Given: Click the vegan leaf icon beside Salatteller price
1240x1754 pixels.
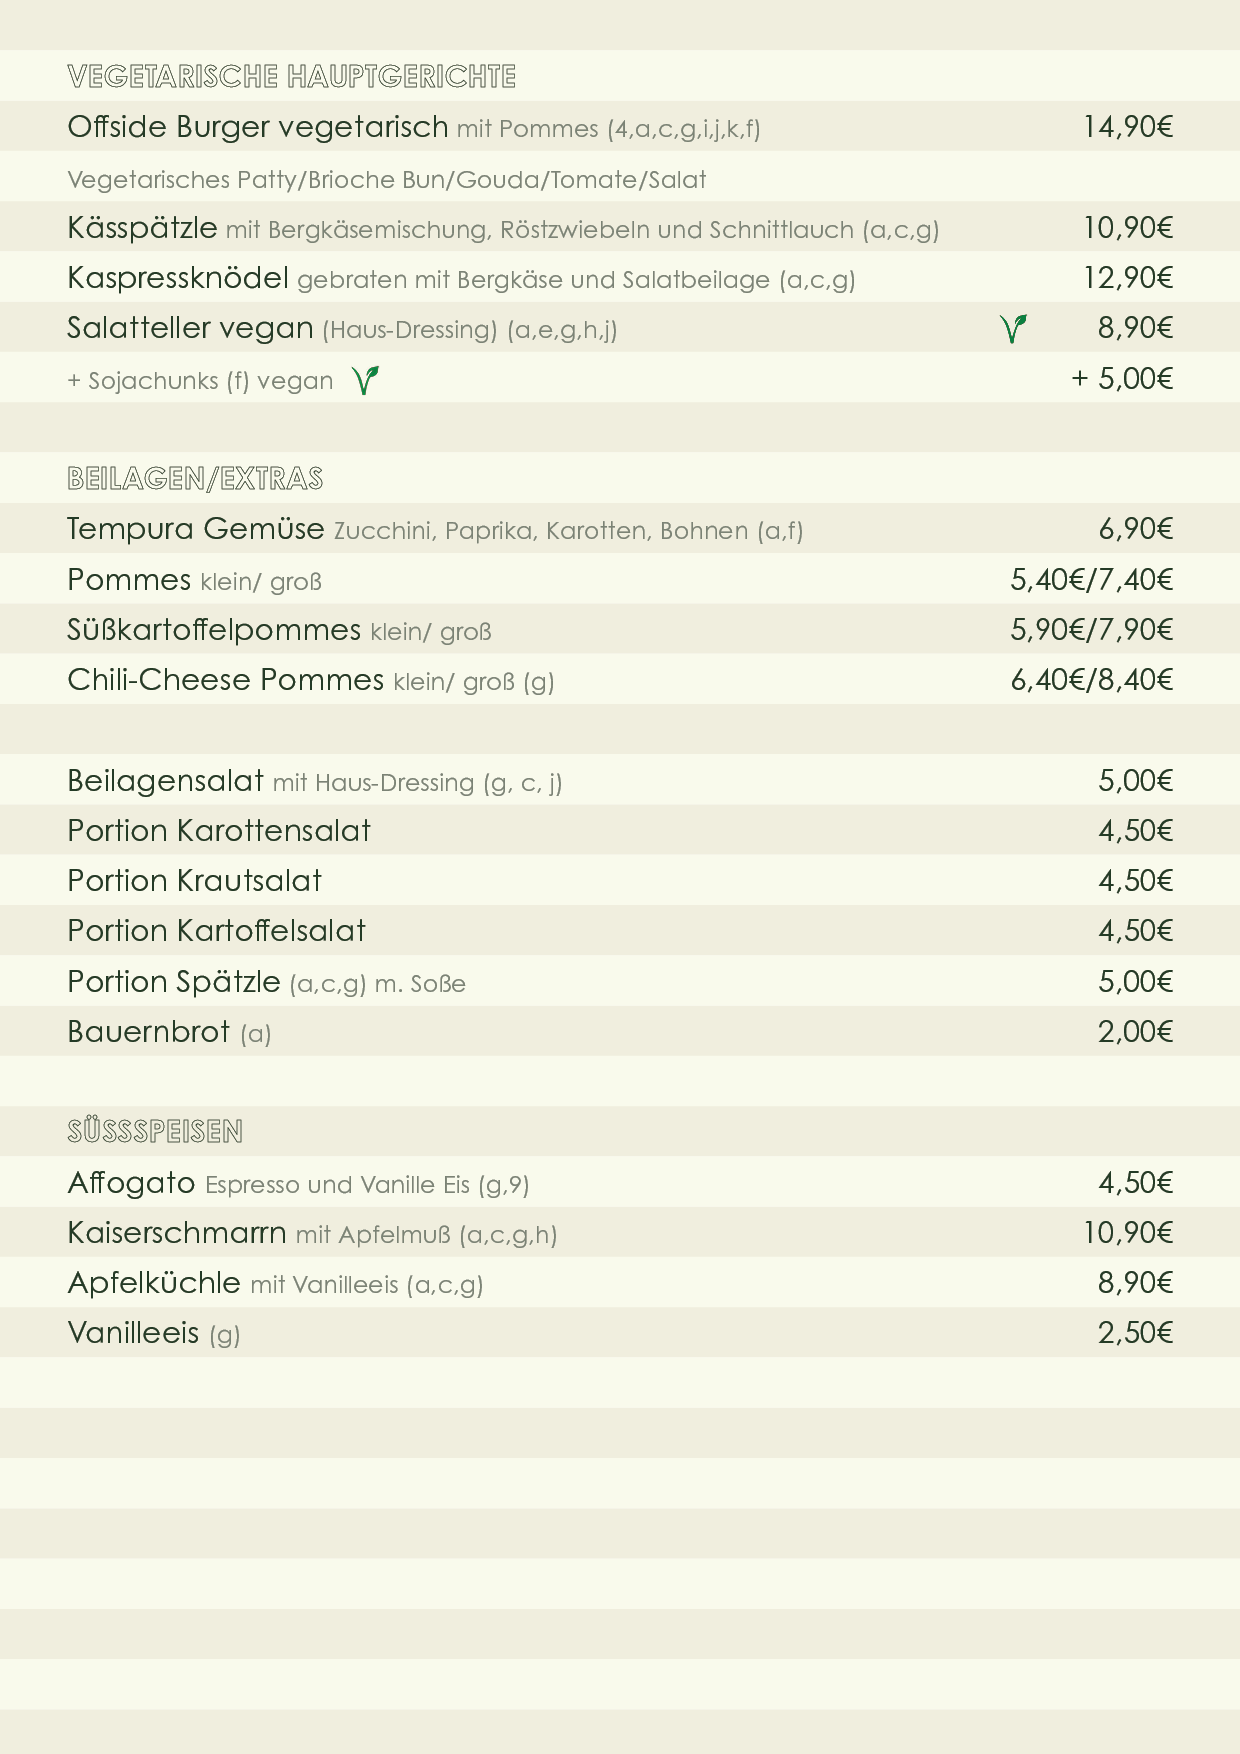Looking at the screenshot, I should (x=1013, y=328).
